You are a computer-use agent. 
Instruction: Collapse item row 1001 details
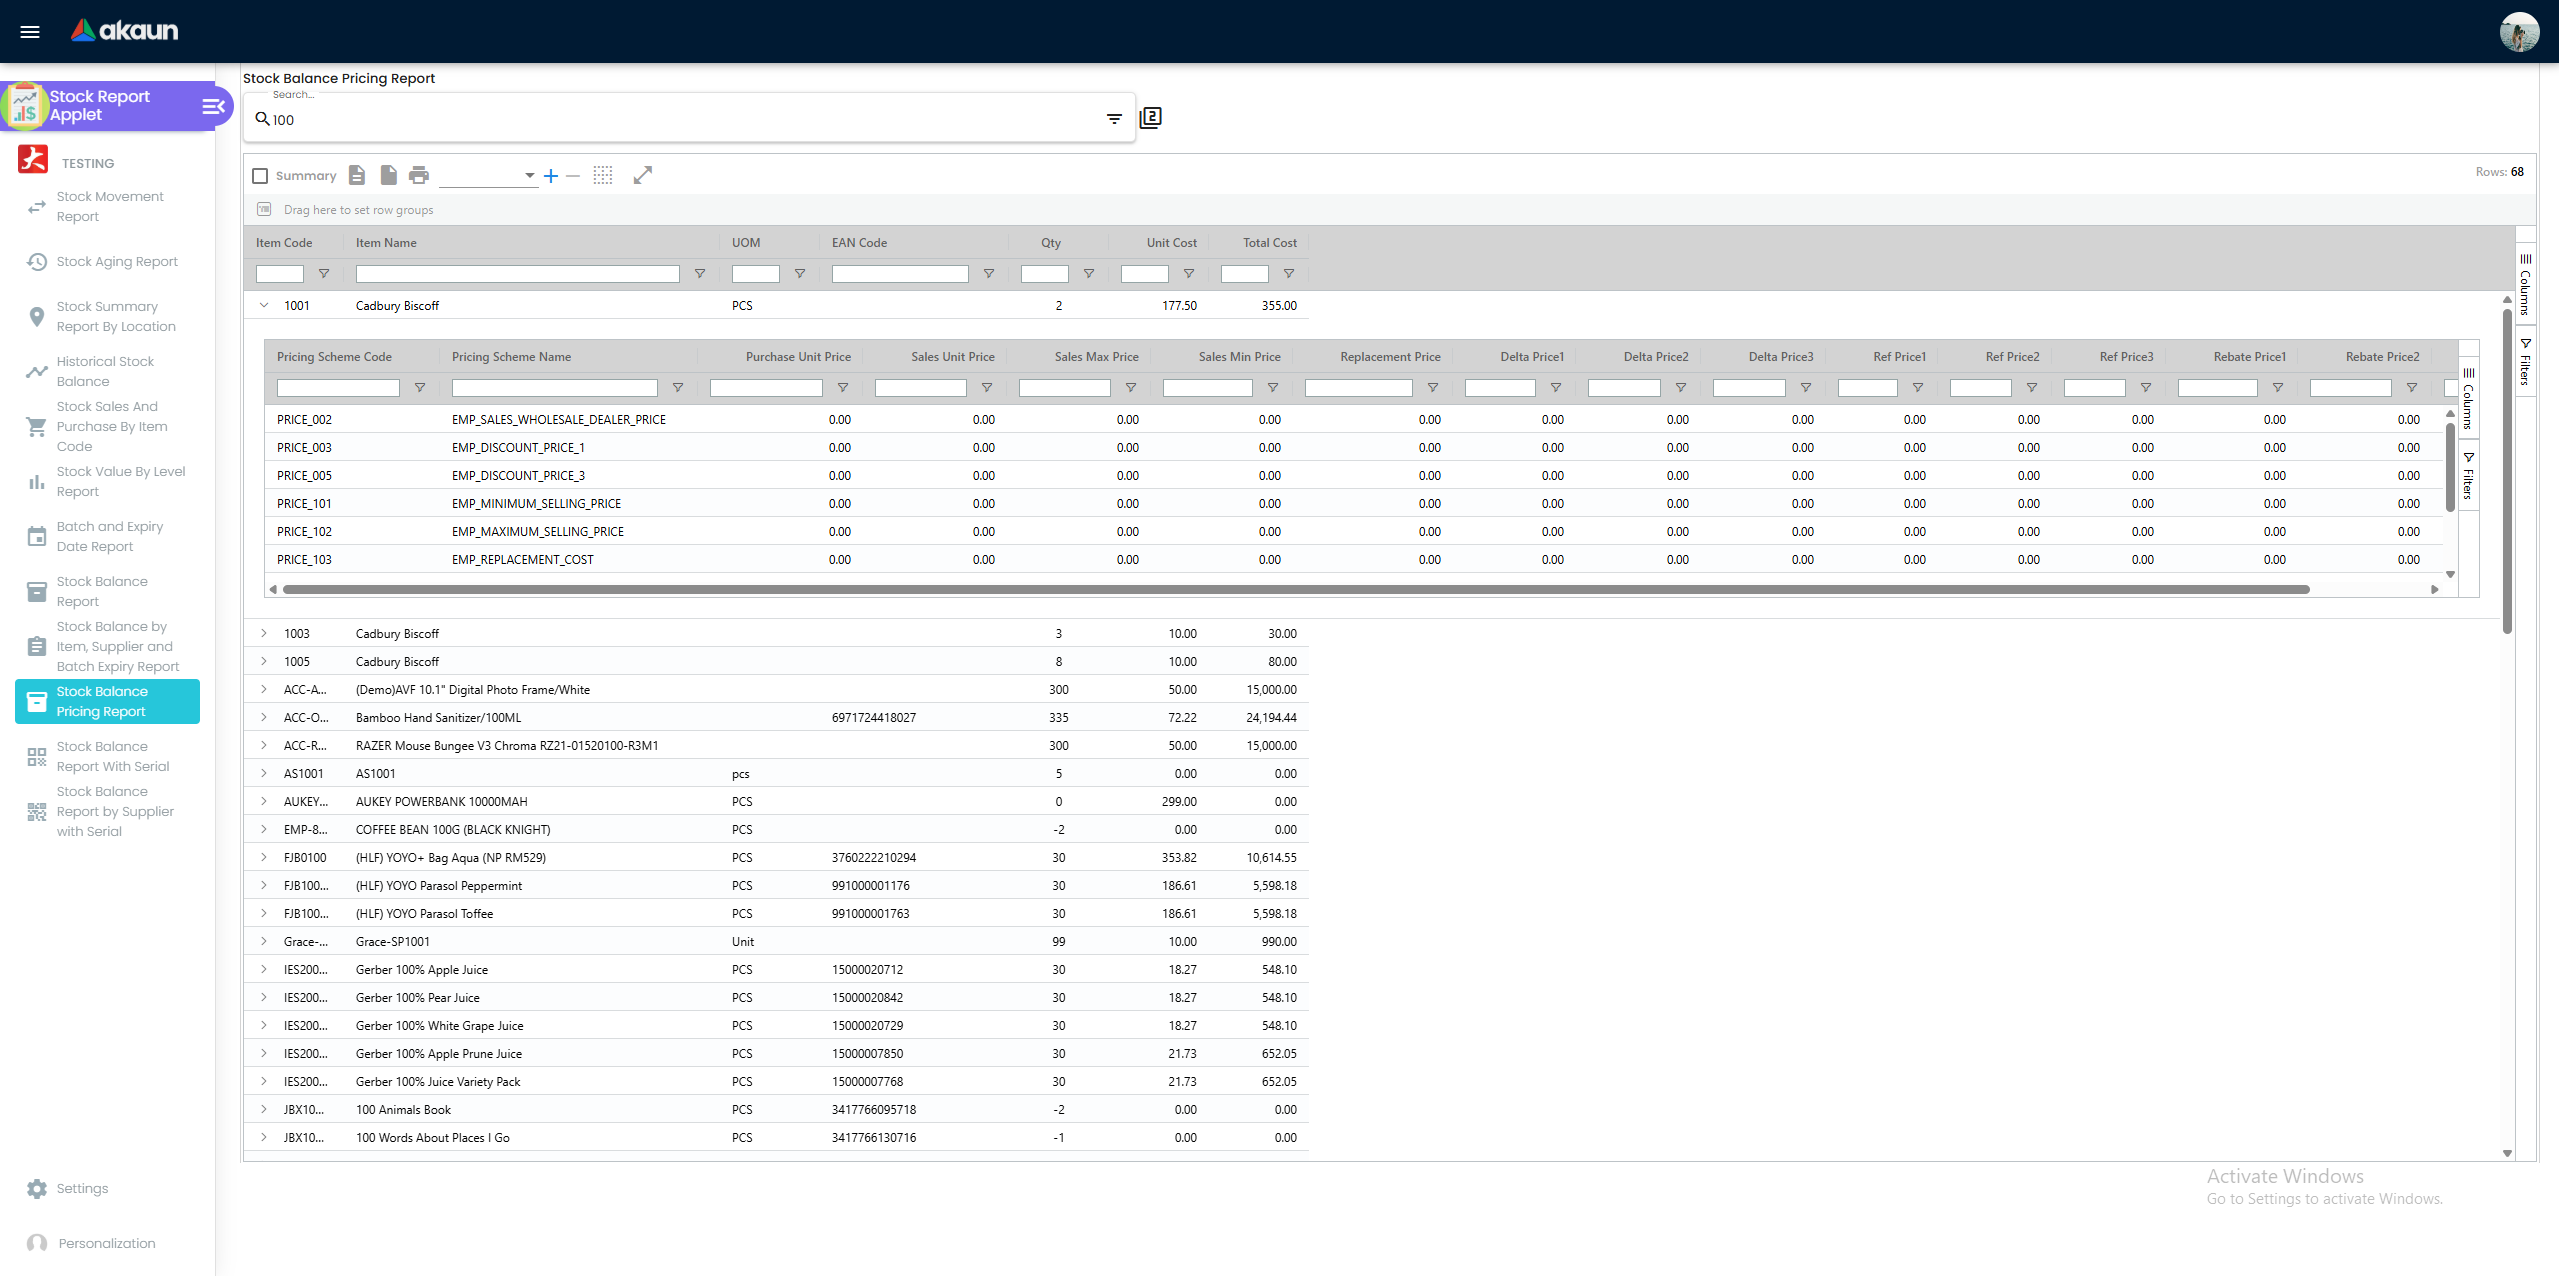[x=264, y=306]
